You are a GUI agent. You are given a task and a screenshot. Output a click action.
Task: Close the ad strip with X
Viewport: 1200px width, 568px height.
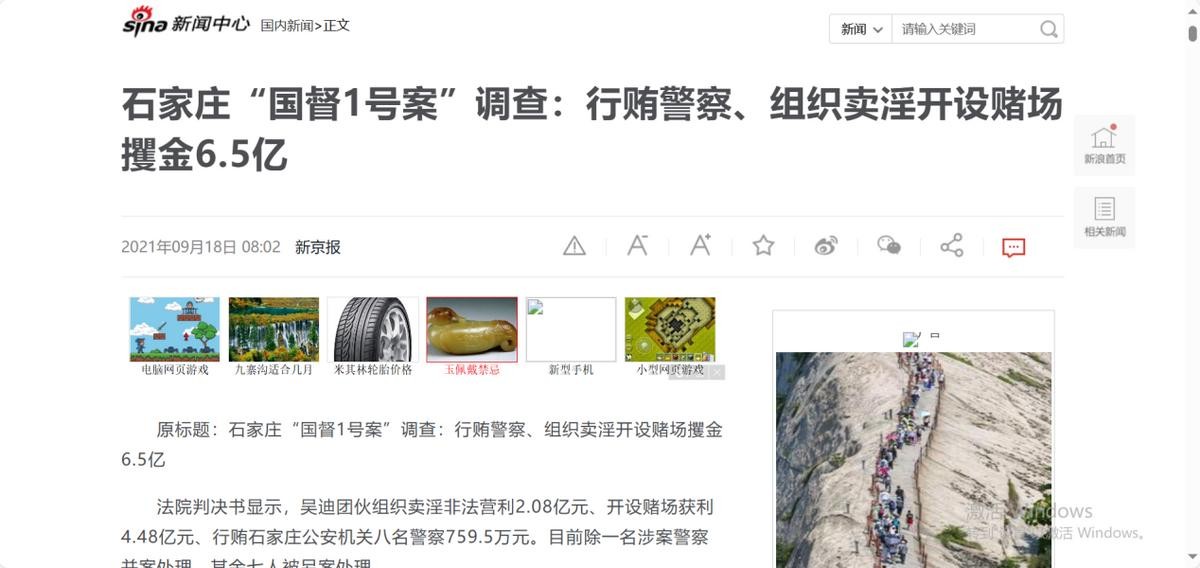[717, 372]
